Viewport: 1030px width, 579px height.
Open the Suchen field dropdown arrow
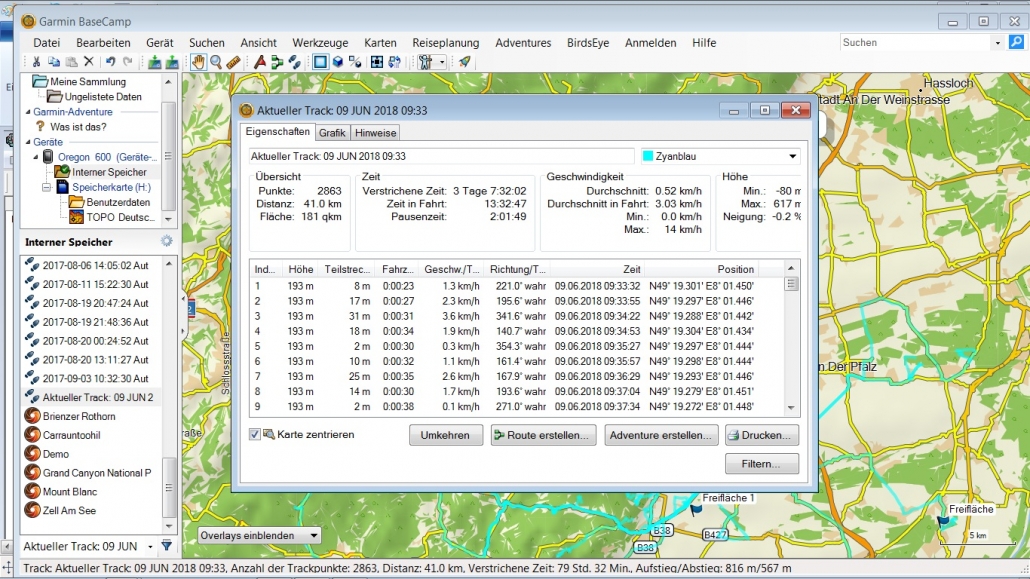coord(997,43)
